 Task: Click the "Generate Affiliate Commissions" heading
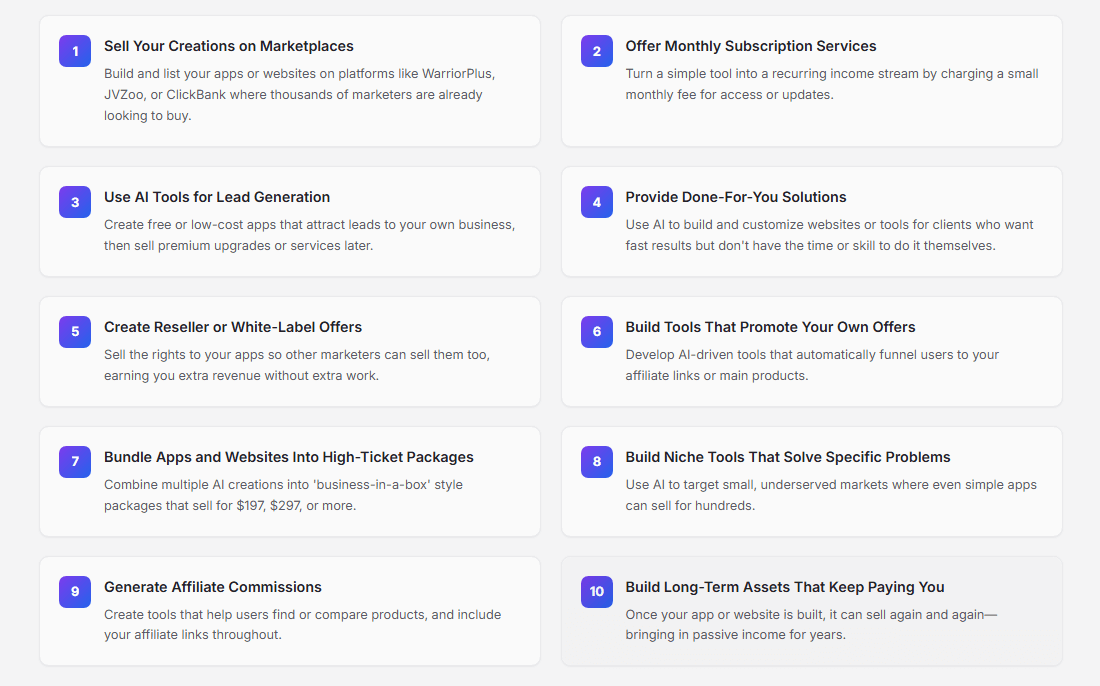click(x=213, y=587)
